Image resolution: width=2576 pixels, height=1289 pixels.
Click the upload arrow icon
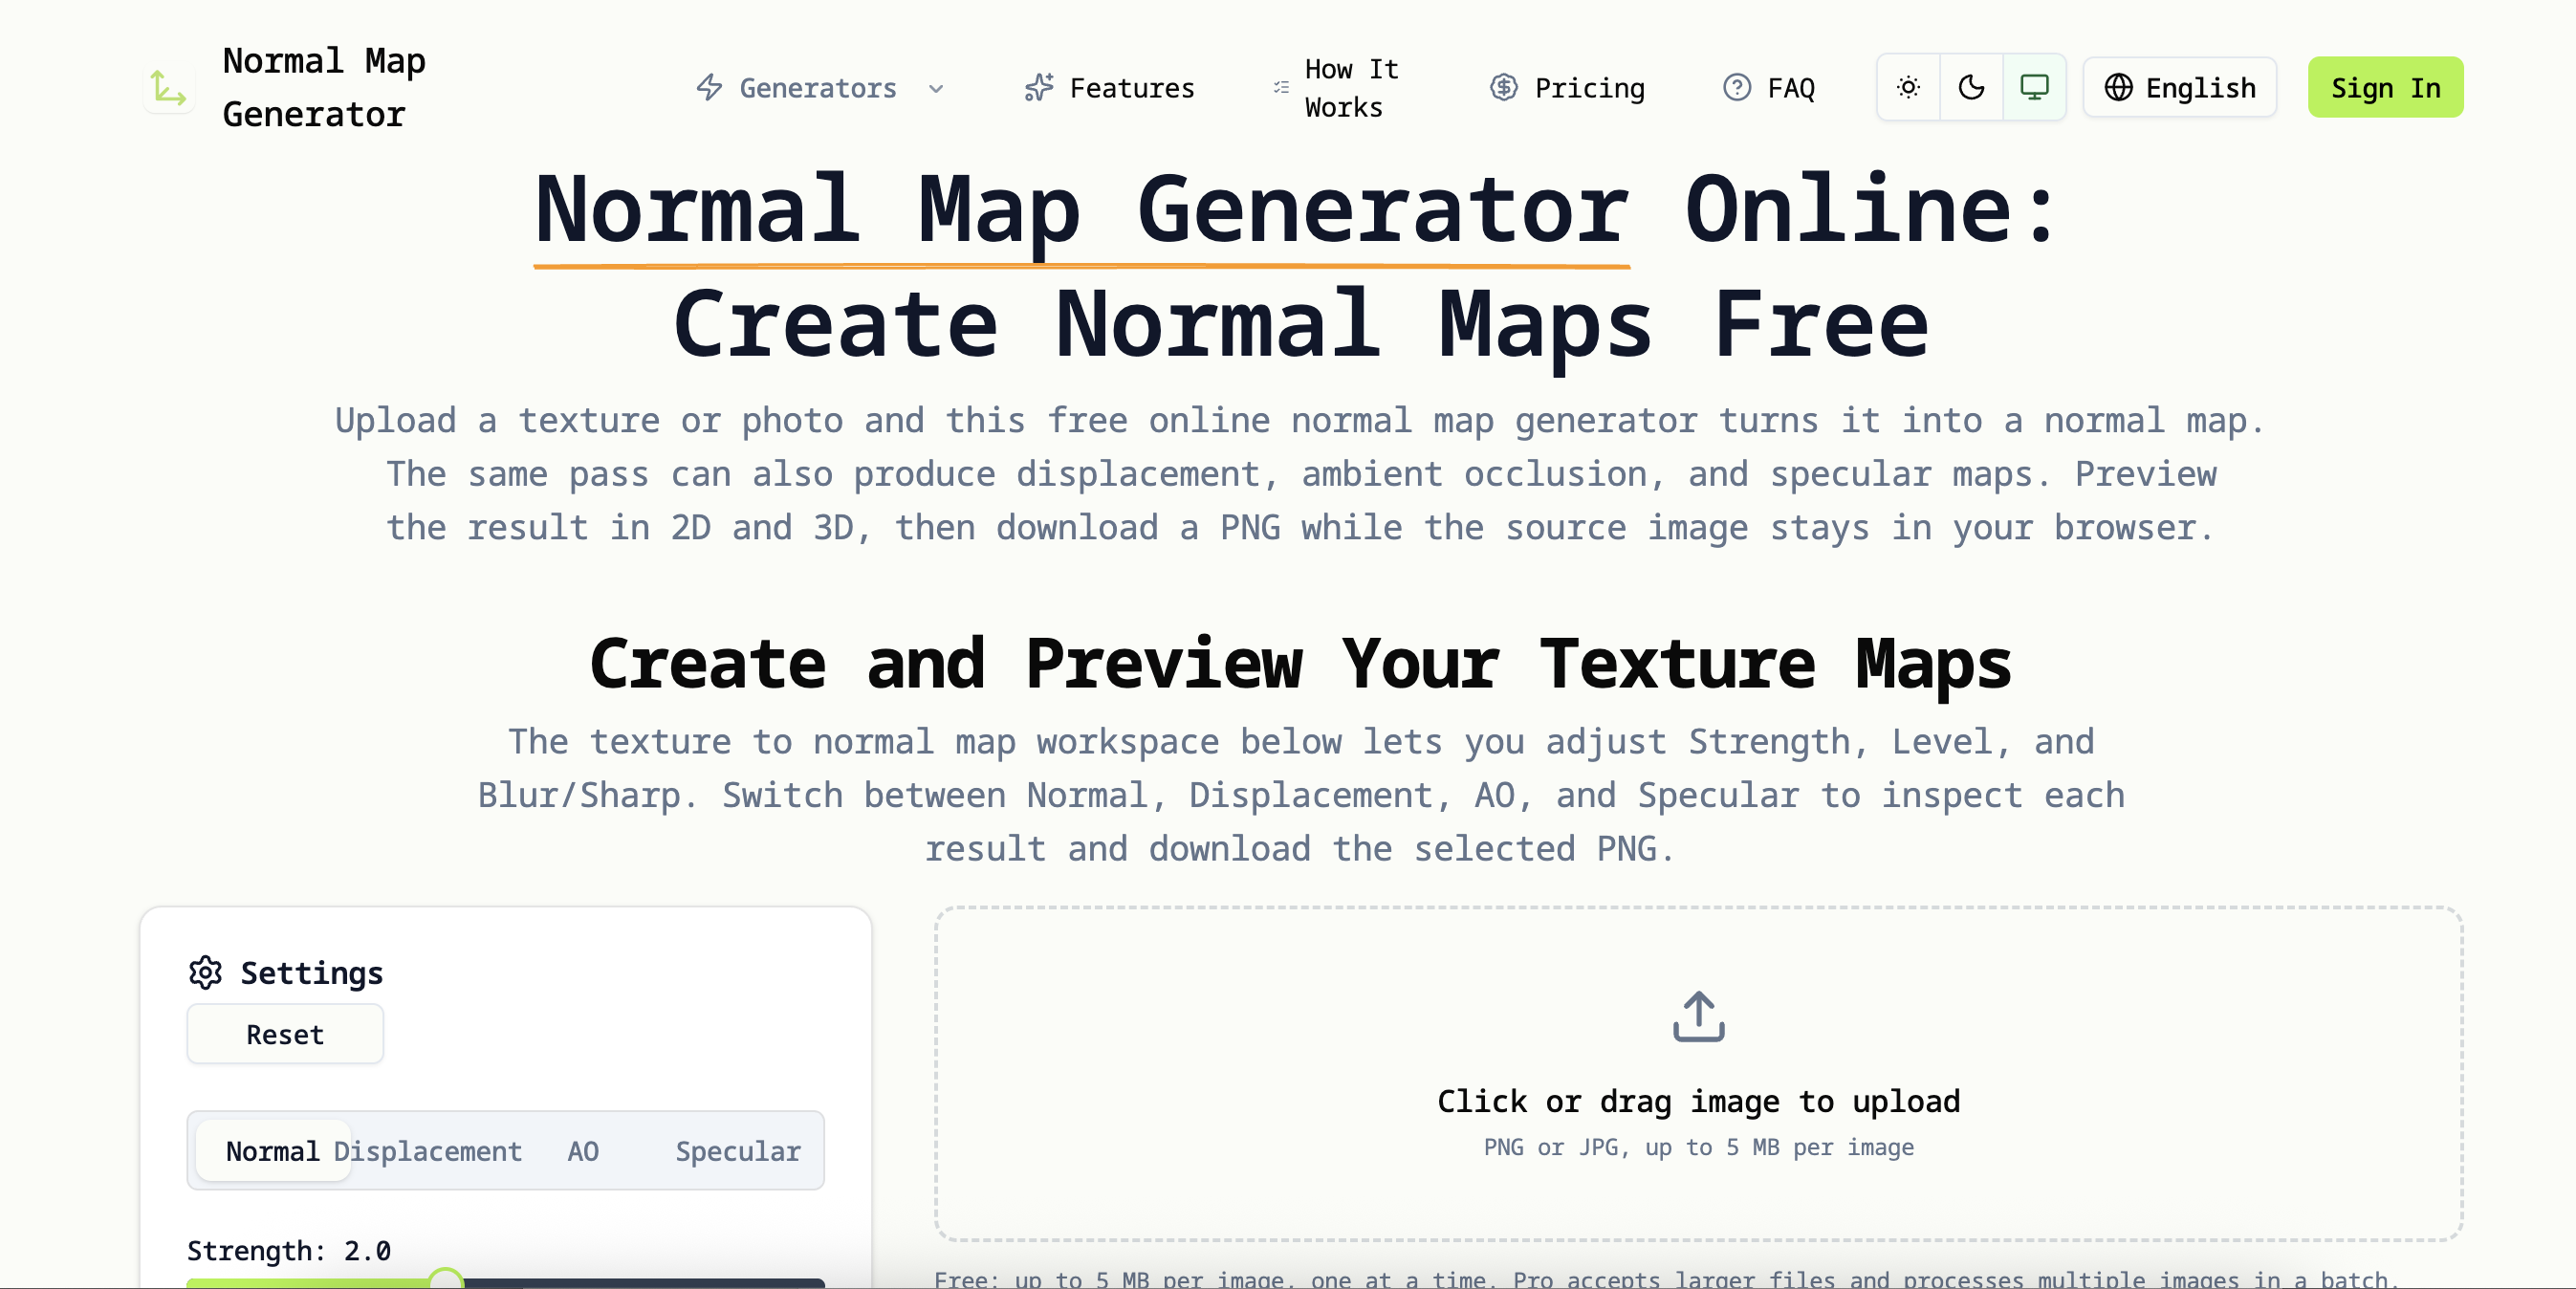(1698, 1016)
